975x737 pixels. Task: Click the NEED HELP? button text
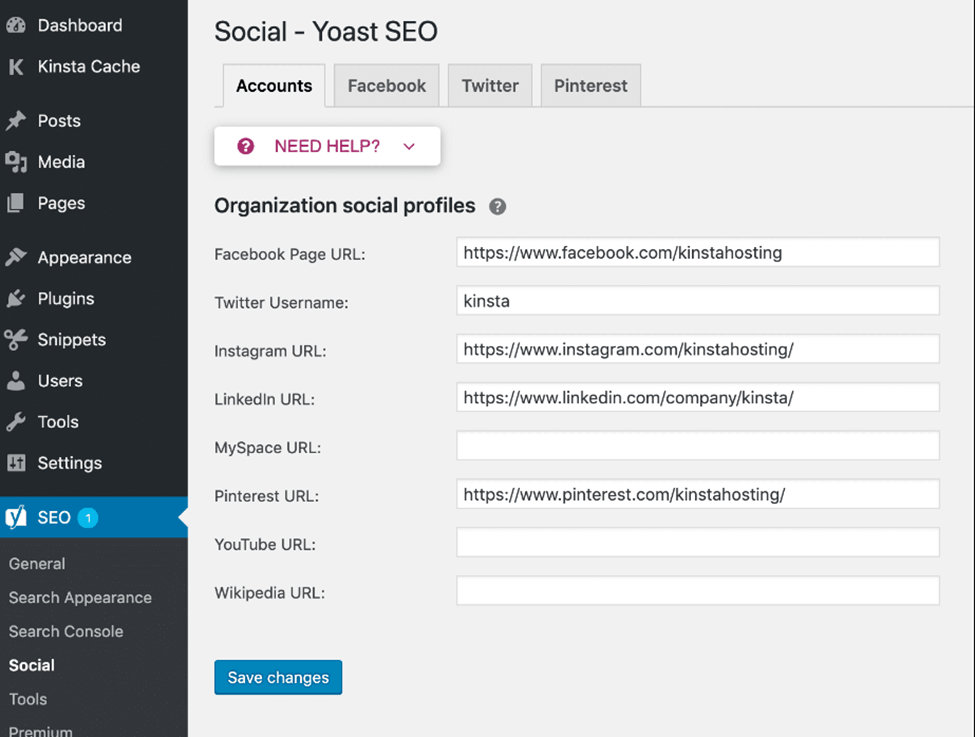(327, 146)
